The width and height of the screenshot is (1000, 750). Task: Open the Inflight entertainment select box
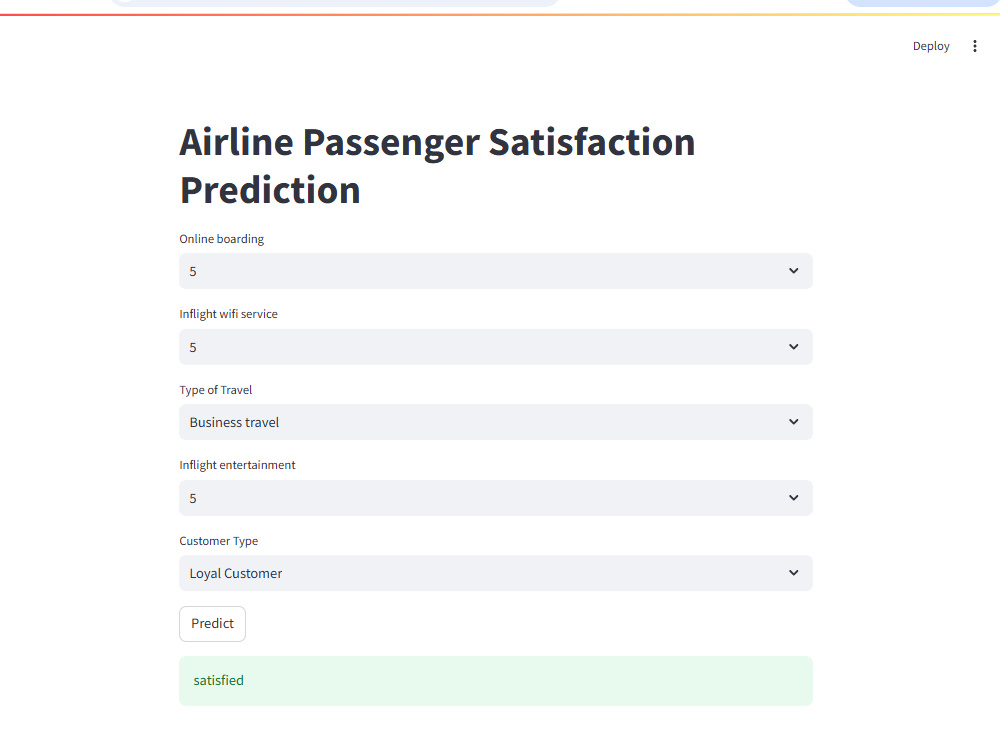click(496, 498)
